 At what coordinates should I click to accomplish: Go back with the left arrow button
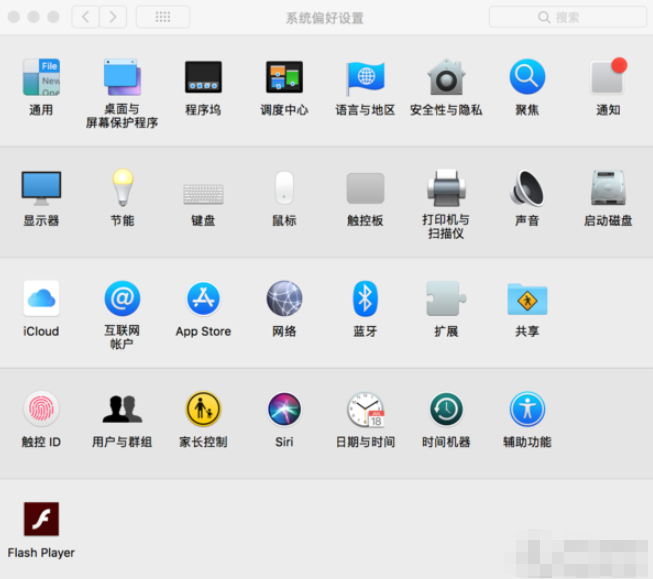coord(85,17)
